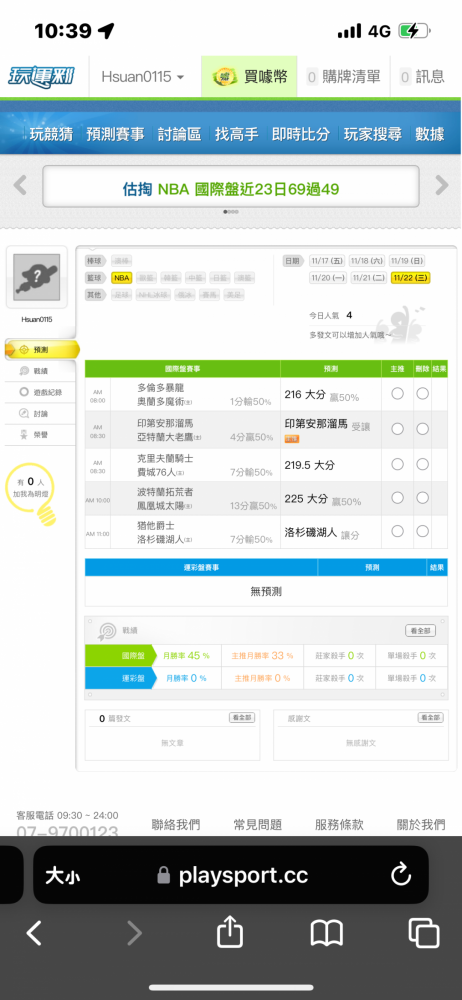This screenshot has width=462, height=1000.
Task: Open the 預測賽事 navigation menu item
Action: coord(115,134)
